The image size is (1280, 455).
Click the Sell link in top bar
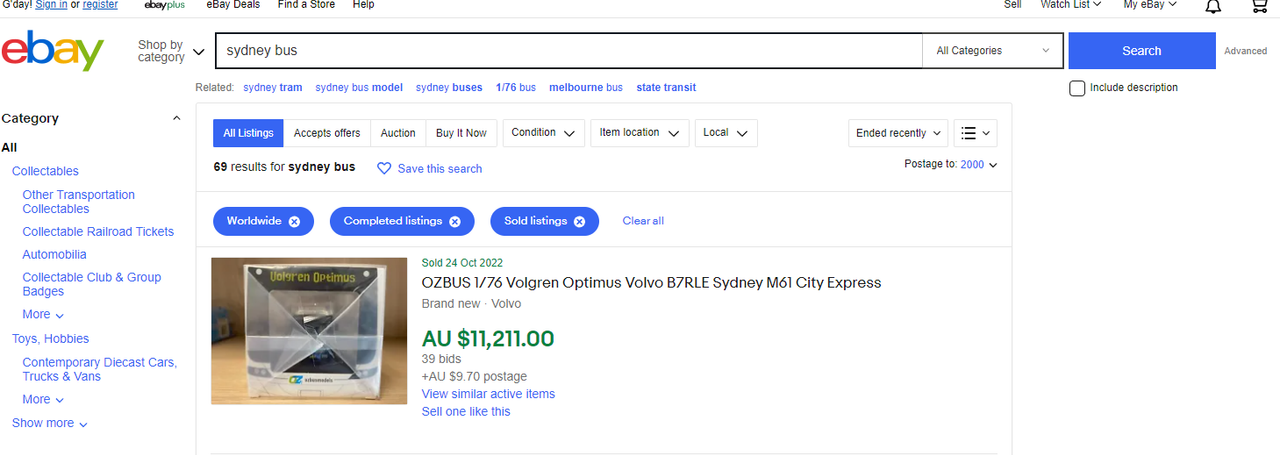[1012, 5]
